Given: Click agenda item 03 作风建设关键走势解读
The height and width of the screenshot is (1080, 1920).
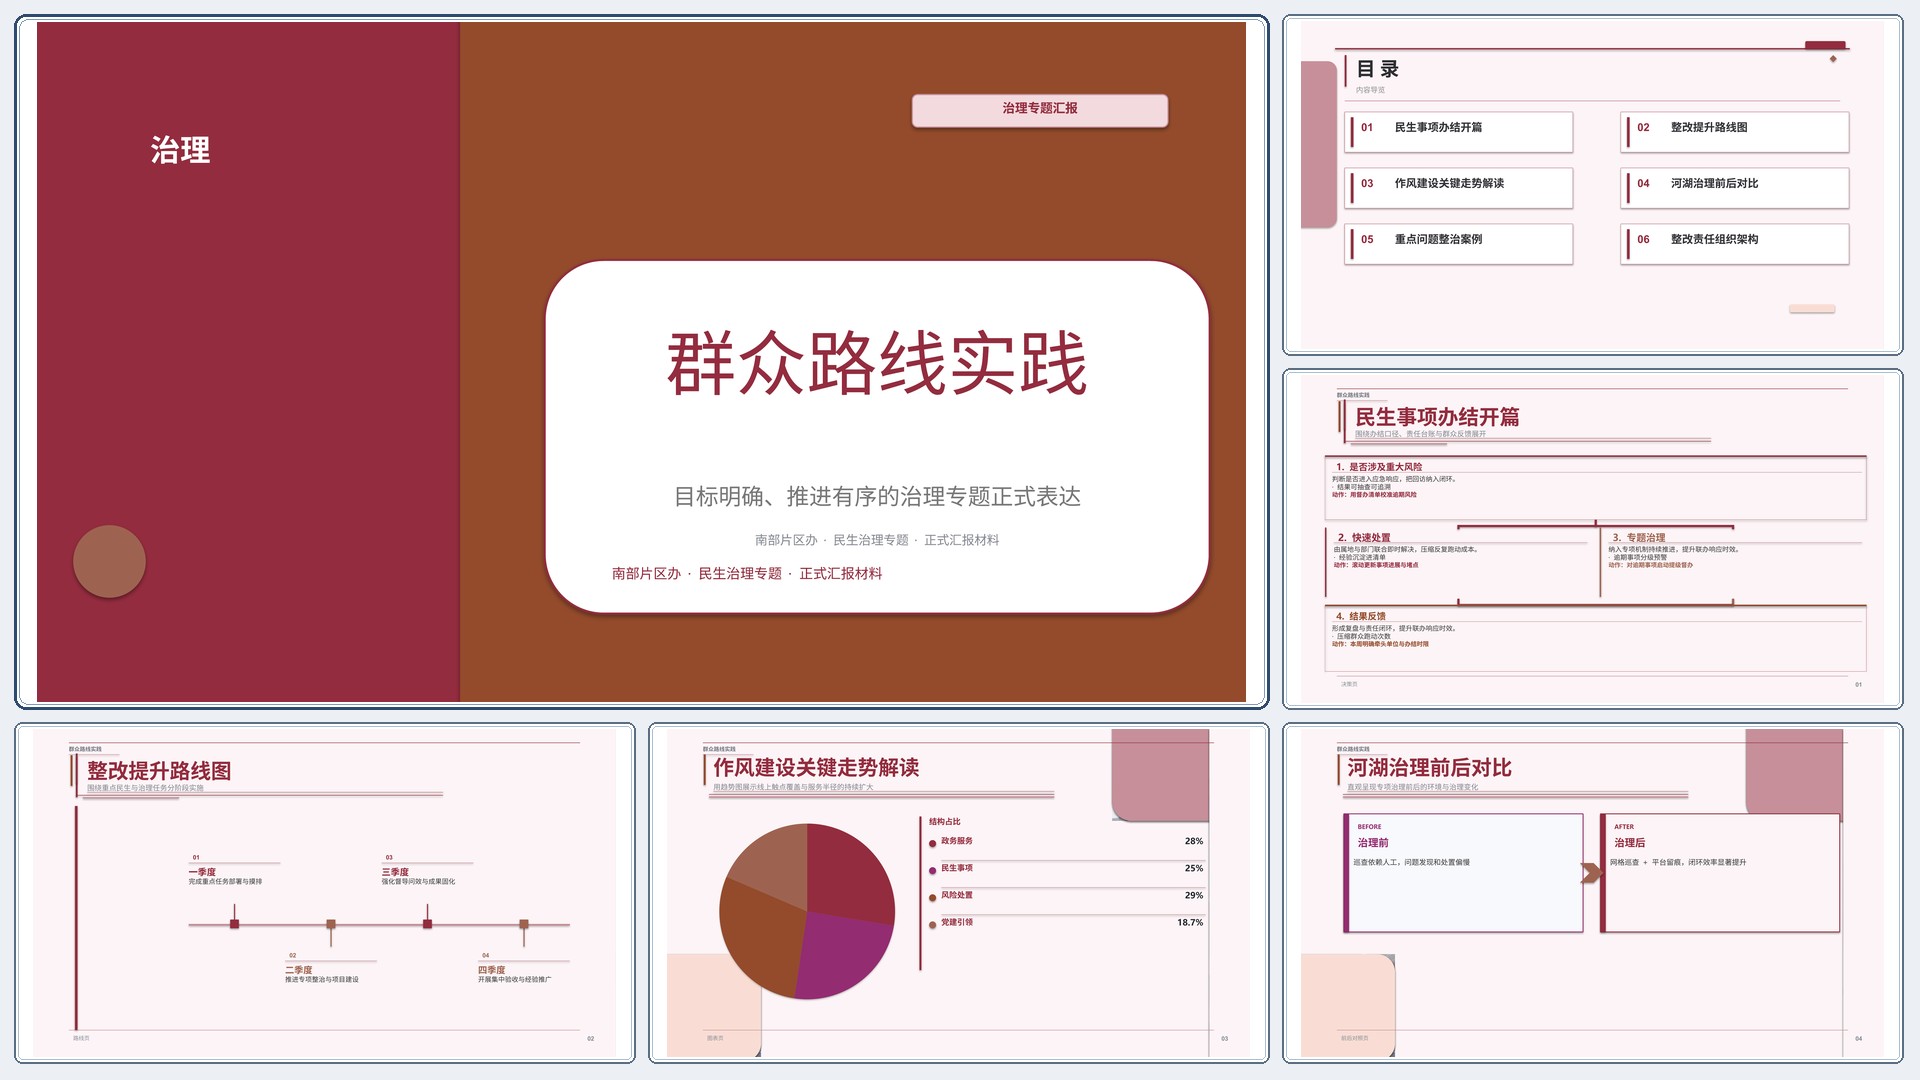Looking at the screenshot, I should 1459,187.
